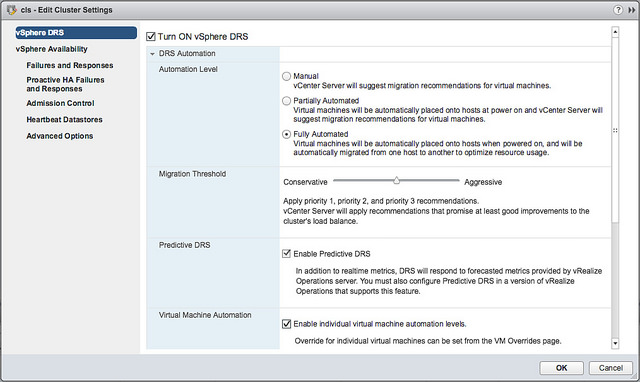Screen dimensions: 640x382
Task: Toggle individual virtual machine automation levels
Action: coord(287,324)
